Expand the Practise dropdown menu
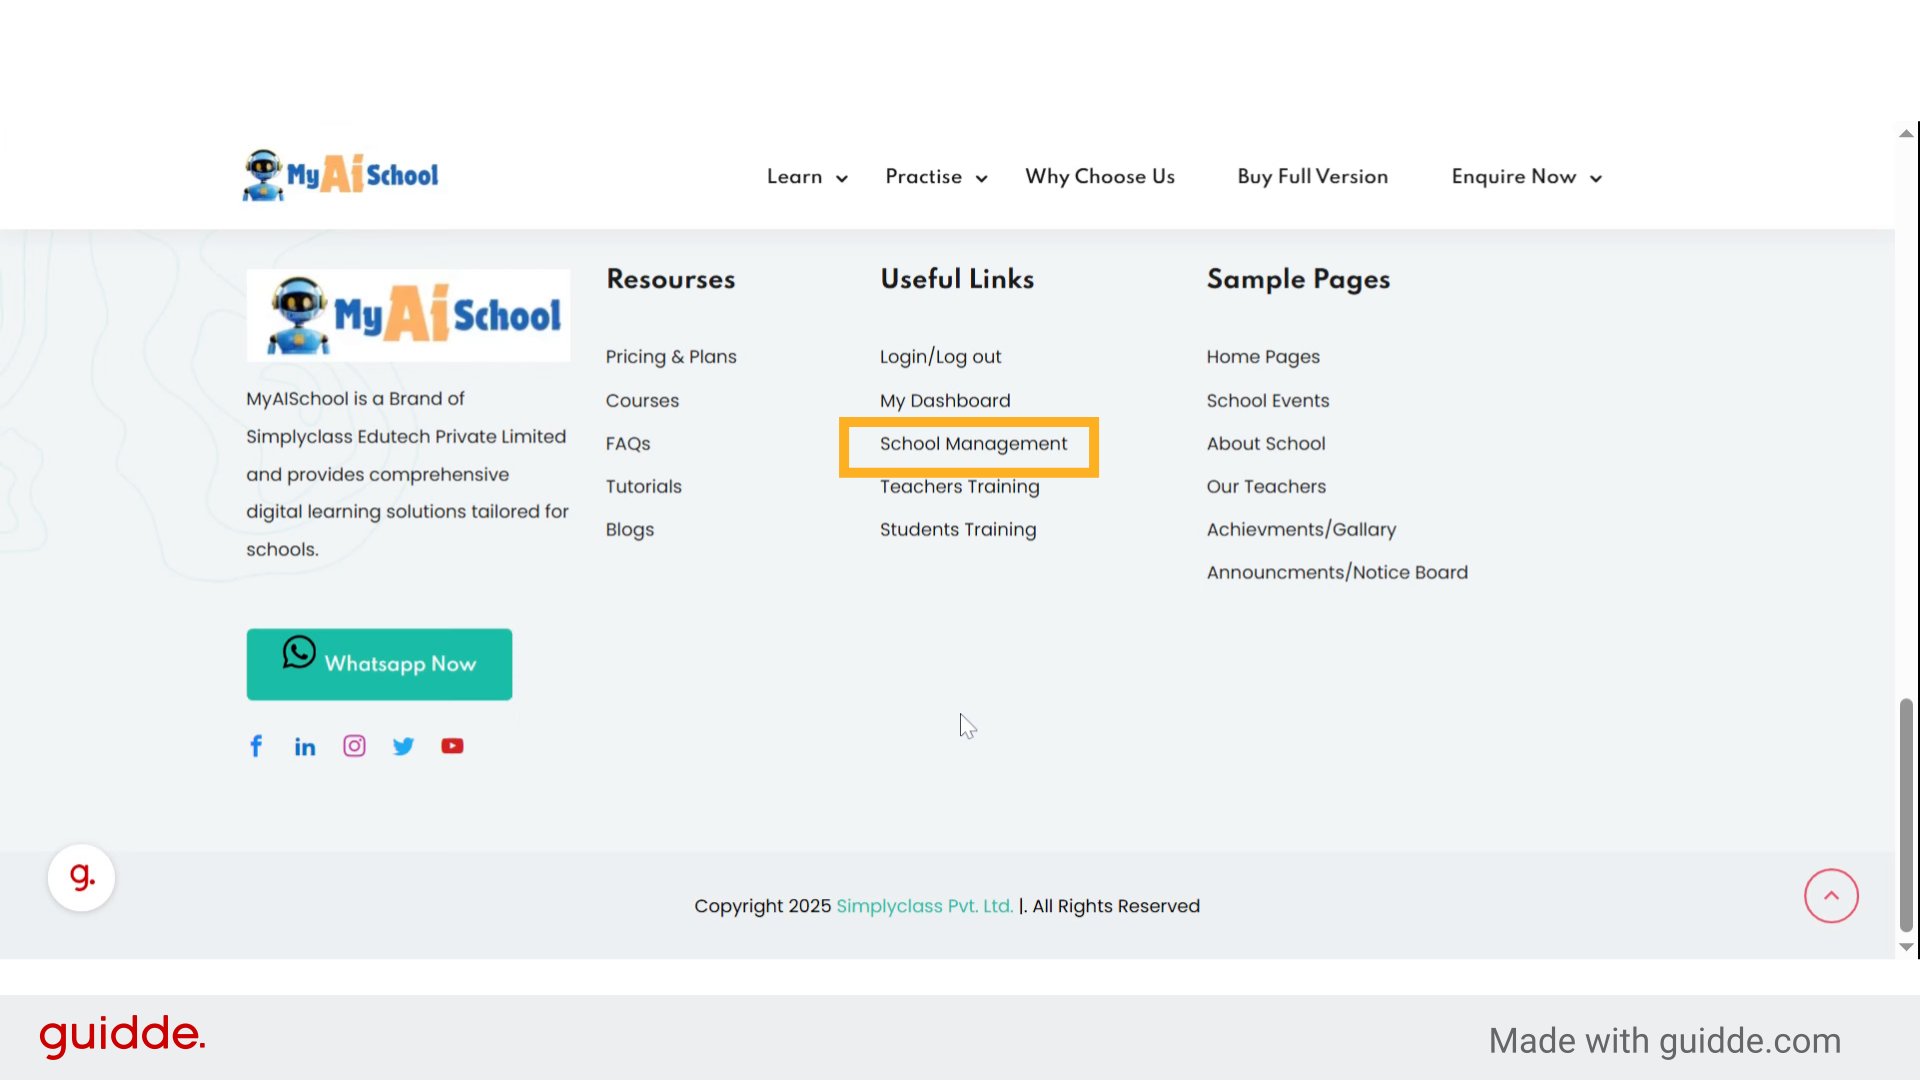The width and height of the screenshot is (1920, 1080). coord(935,177)
